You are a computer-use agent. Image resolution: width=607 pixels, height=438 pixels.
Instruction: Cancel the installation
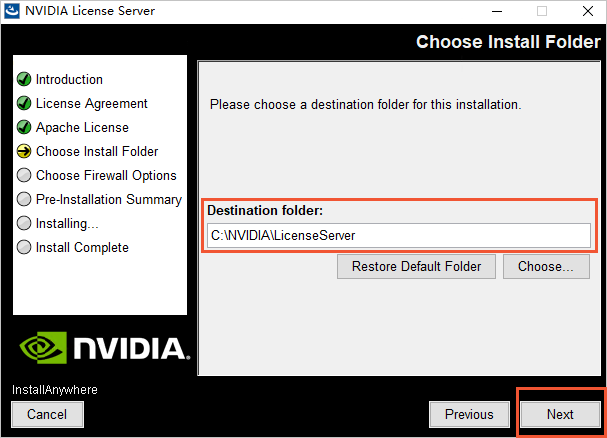(x=47, y=414)
